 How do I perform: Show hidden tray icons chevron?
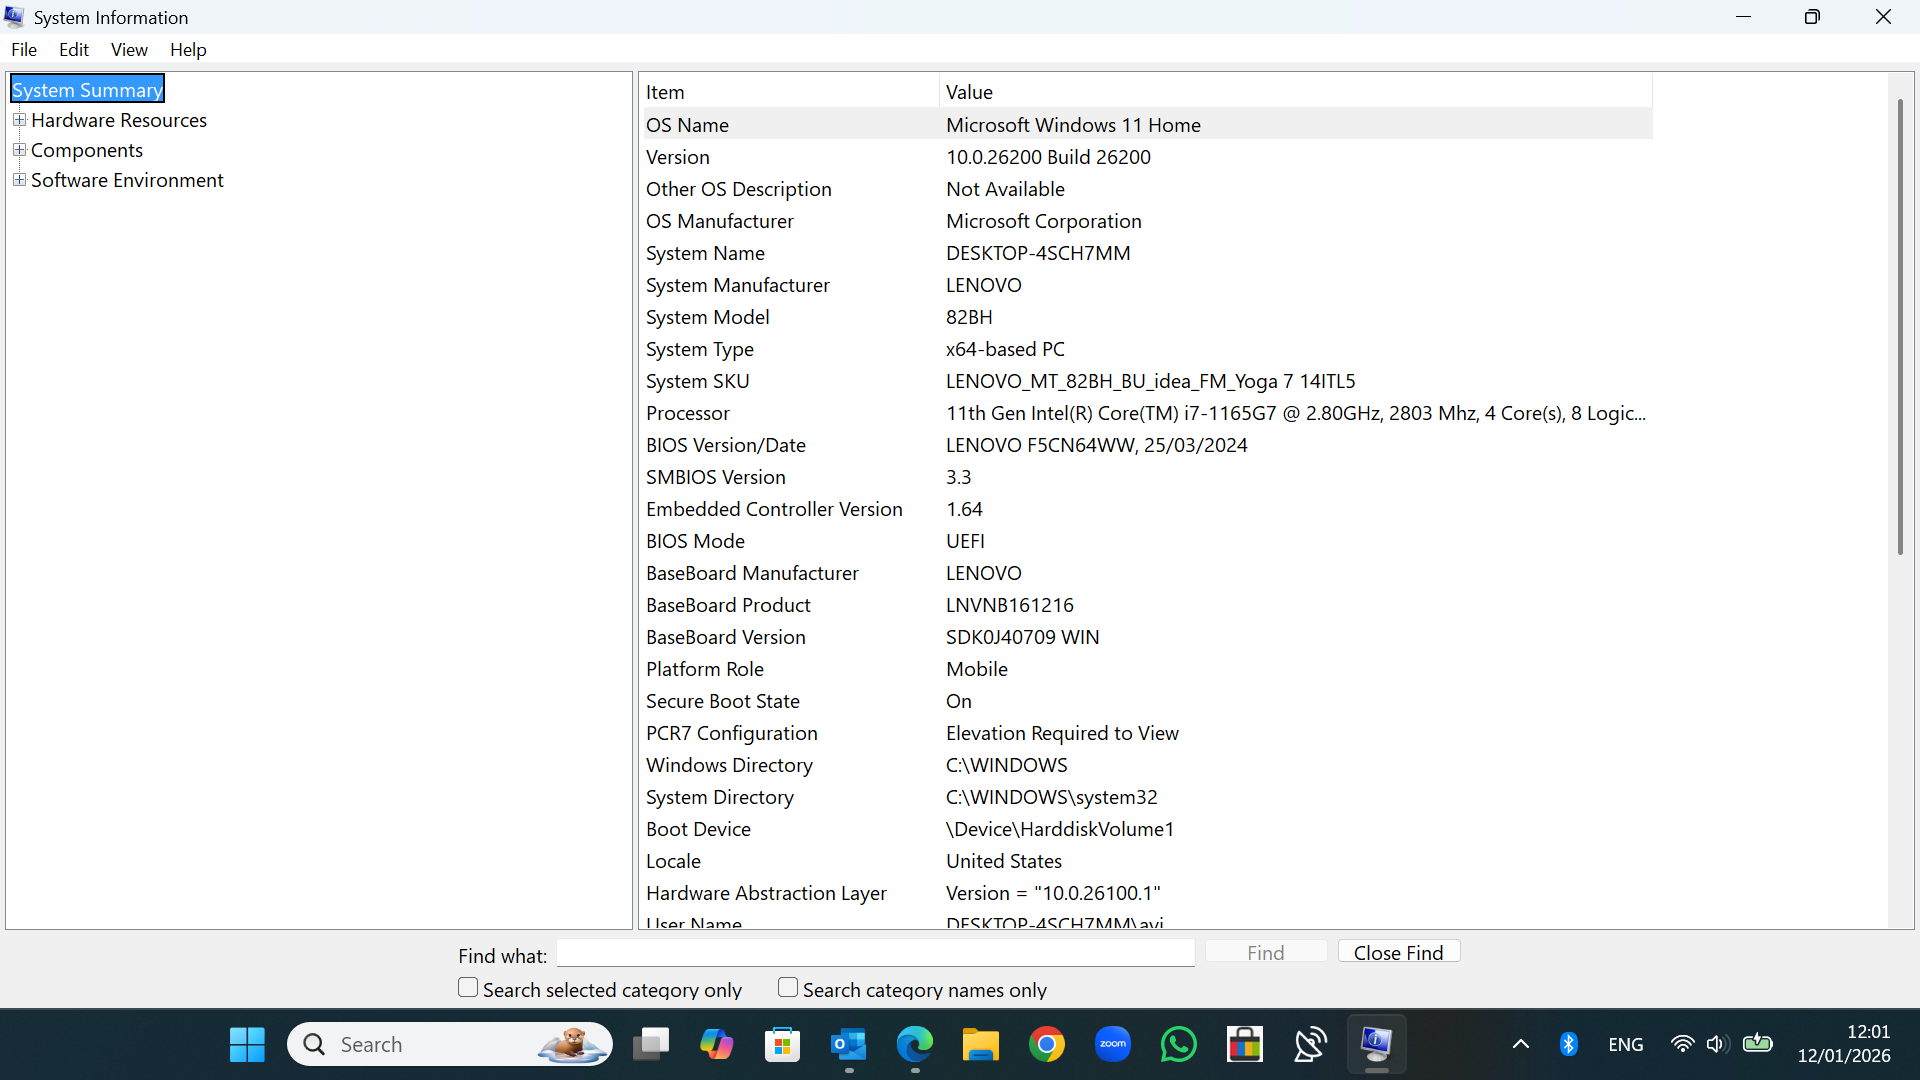[1520, 1044]
